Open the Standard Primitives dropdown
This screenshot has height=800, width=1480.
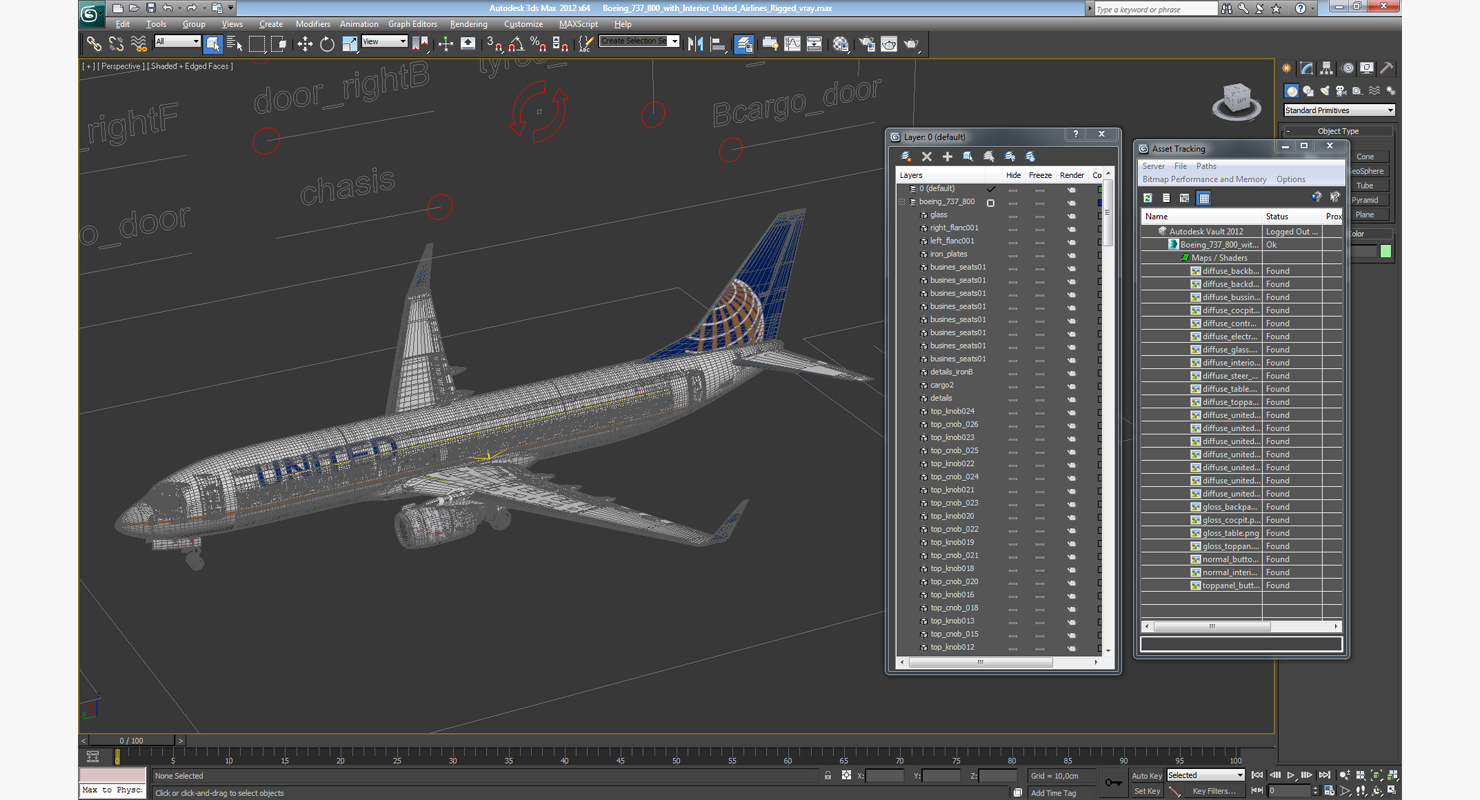[1339, 110]
